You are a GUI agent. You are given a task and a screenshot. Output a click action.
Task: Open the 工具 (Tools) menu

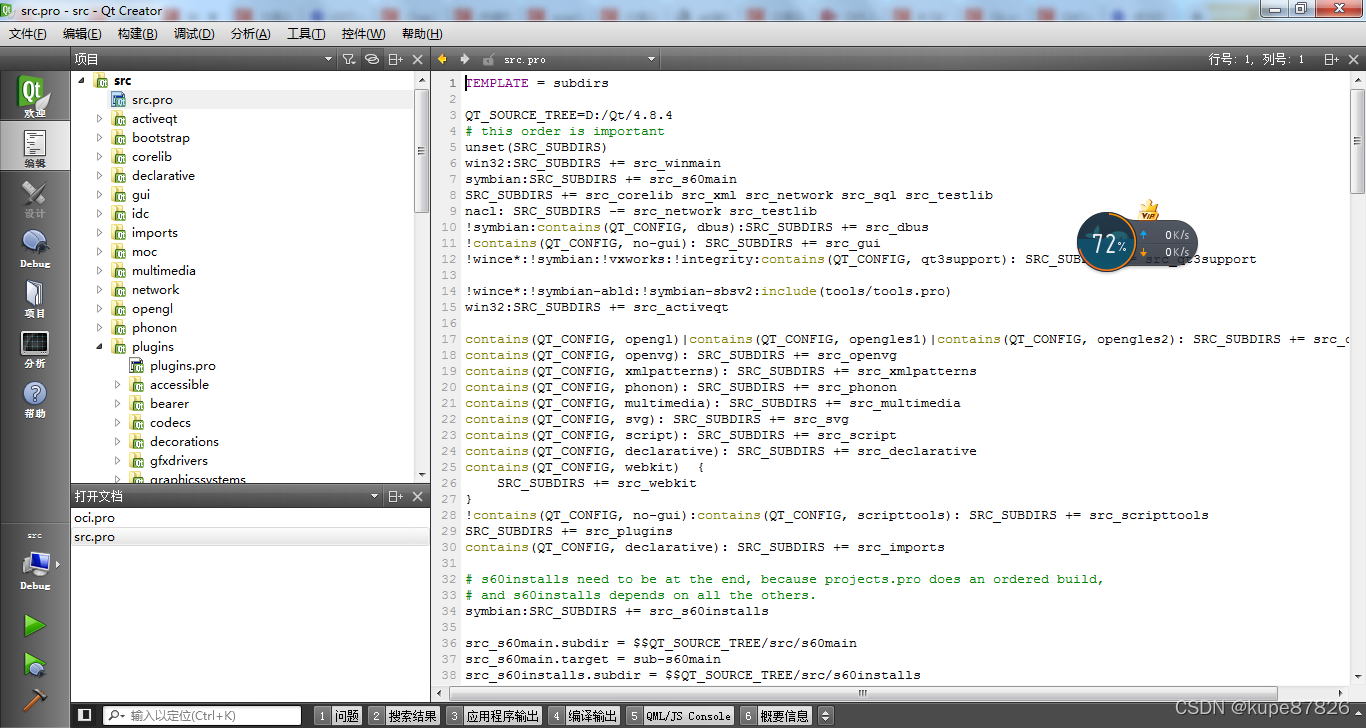coord(307,33)
